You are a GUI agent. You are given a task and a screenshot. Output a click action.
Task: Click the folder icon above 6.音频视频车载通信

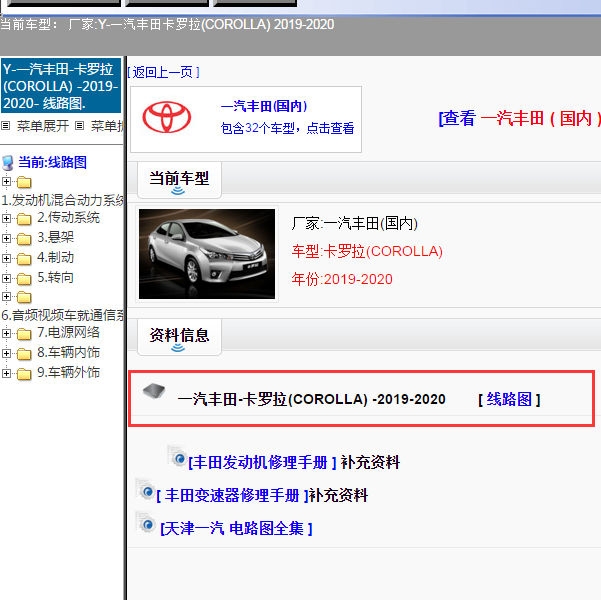24,297
